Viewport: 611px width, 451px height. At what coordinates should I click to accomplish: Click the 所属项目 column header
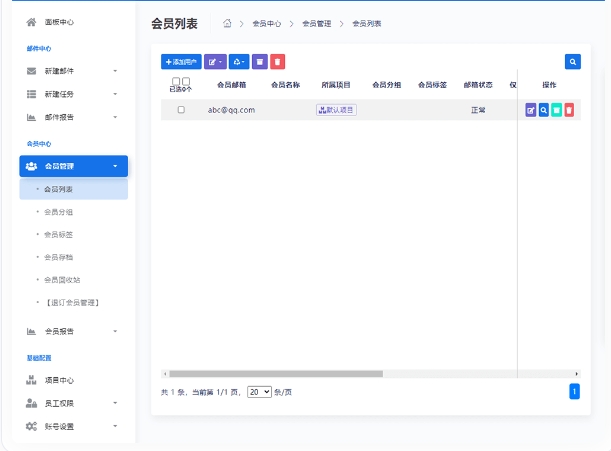click(x=336, y=85)
